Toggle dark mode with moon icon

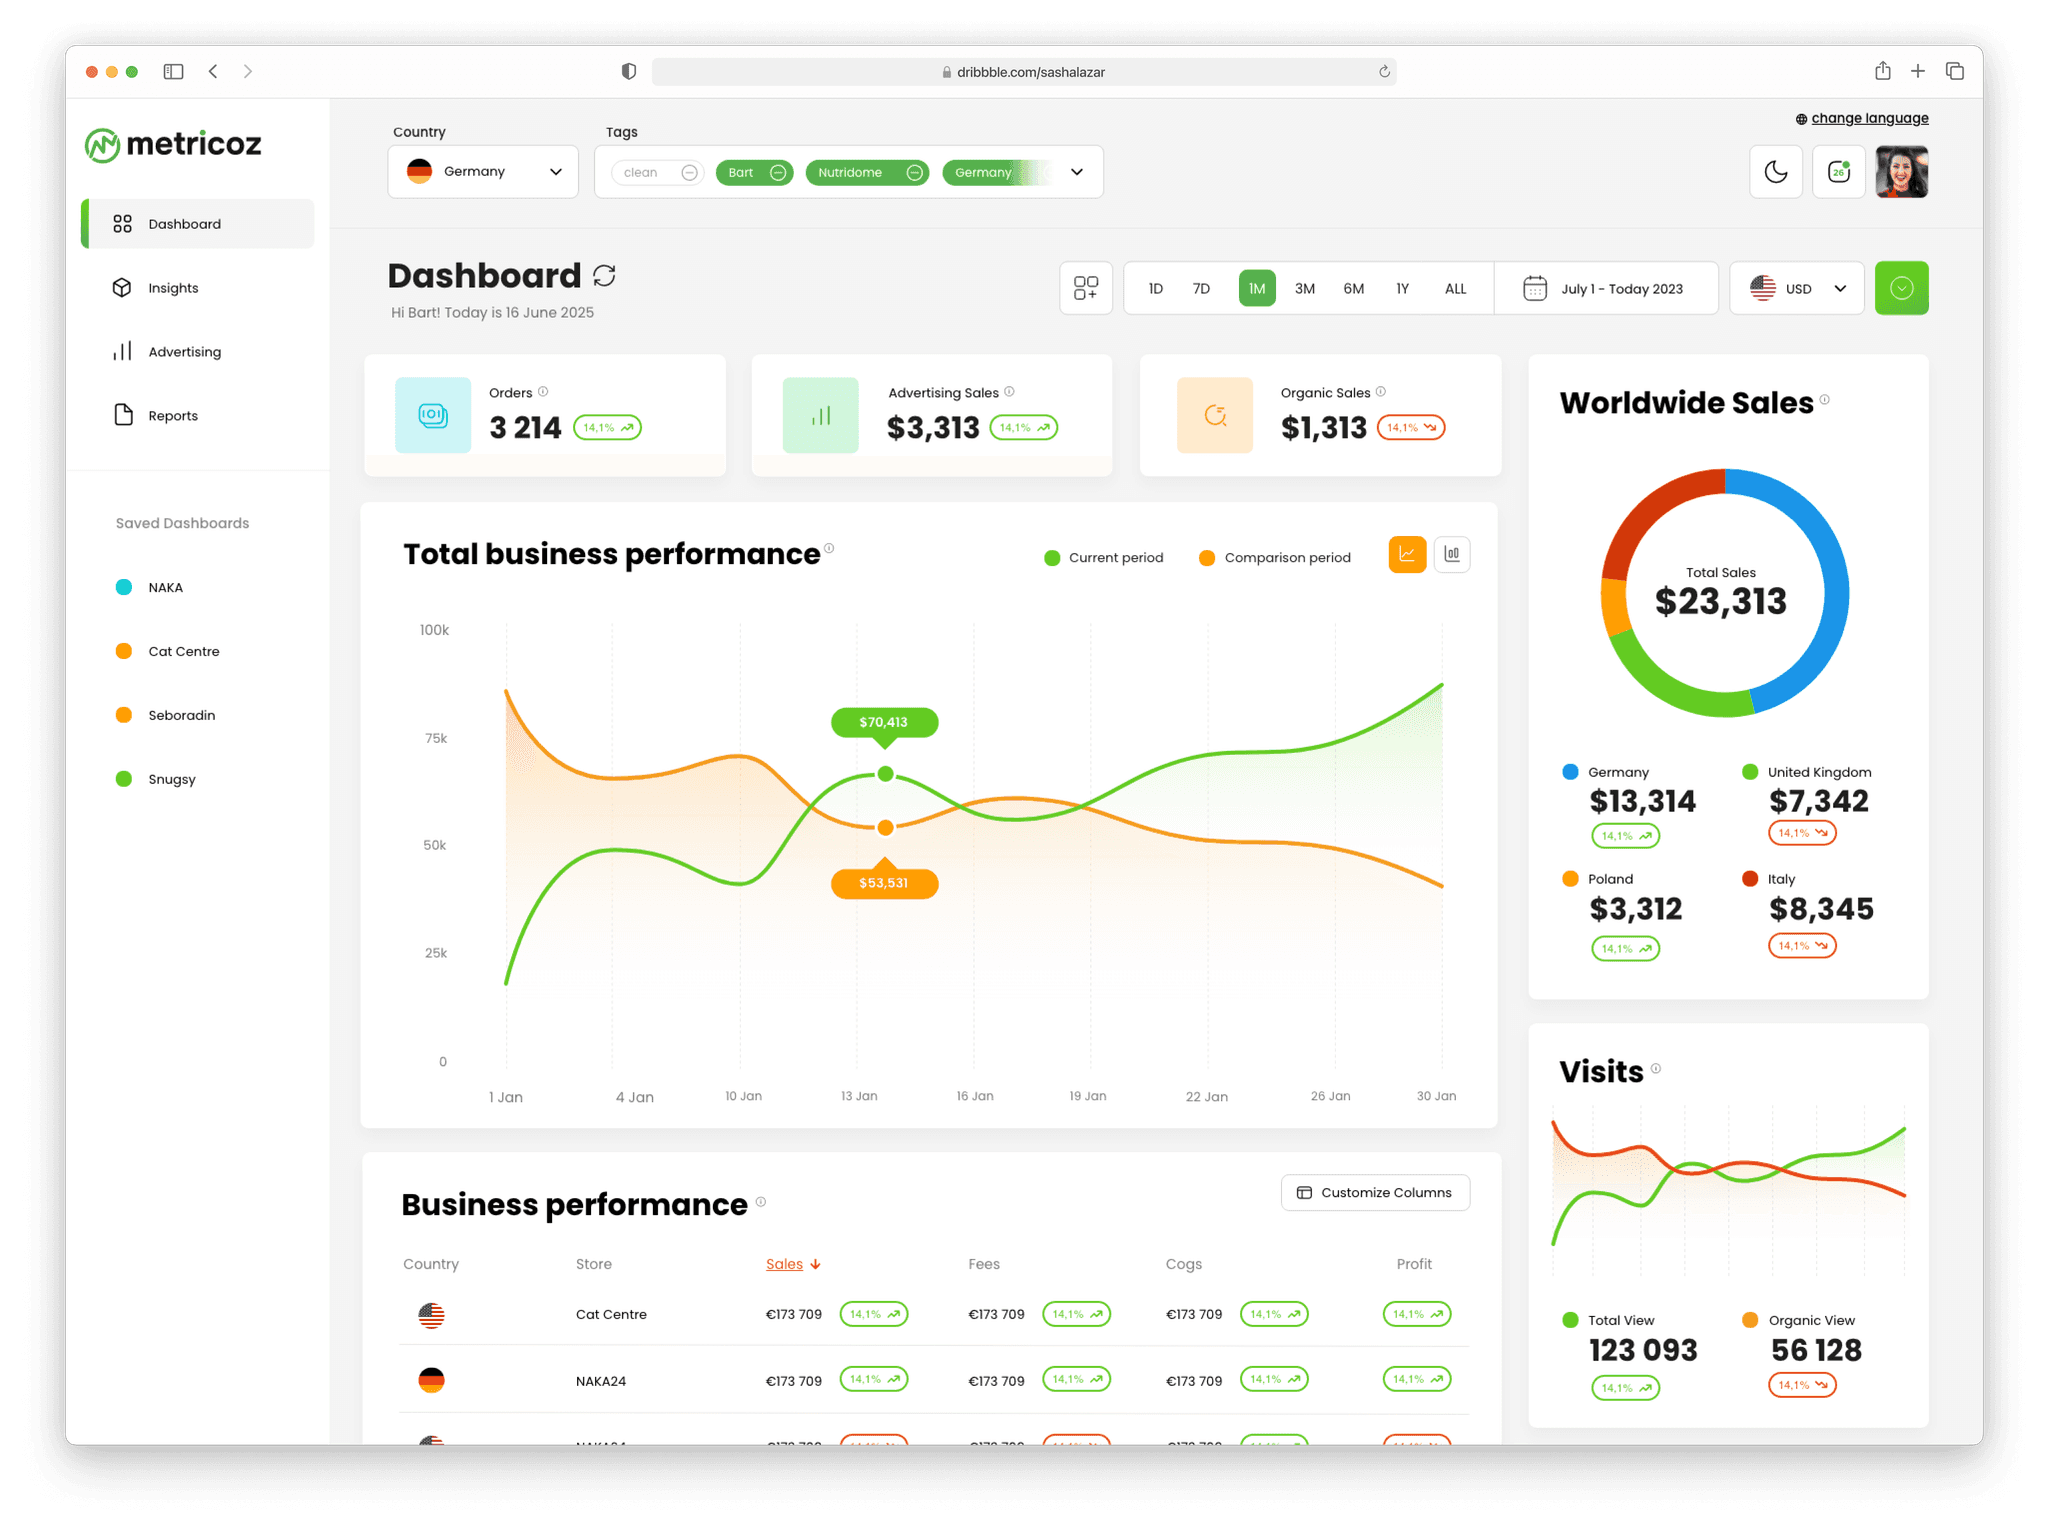point(1775,172)
